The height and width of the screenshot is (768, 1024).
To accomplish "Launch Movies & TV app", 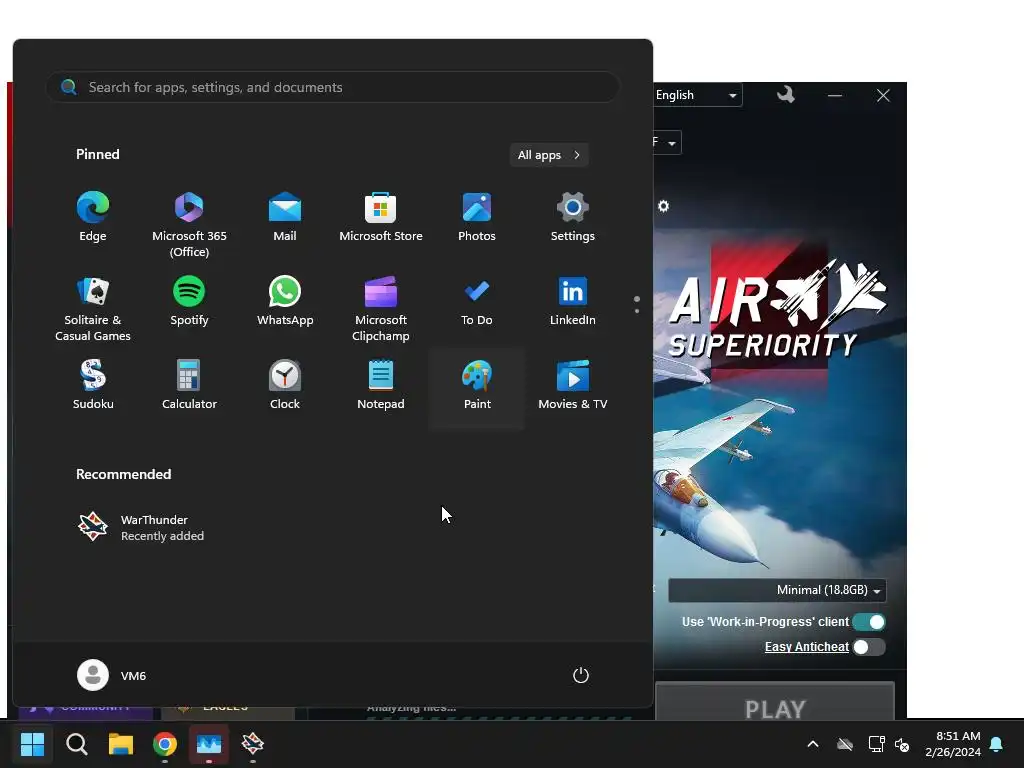I will click(572, 385).
